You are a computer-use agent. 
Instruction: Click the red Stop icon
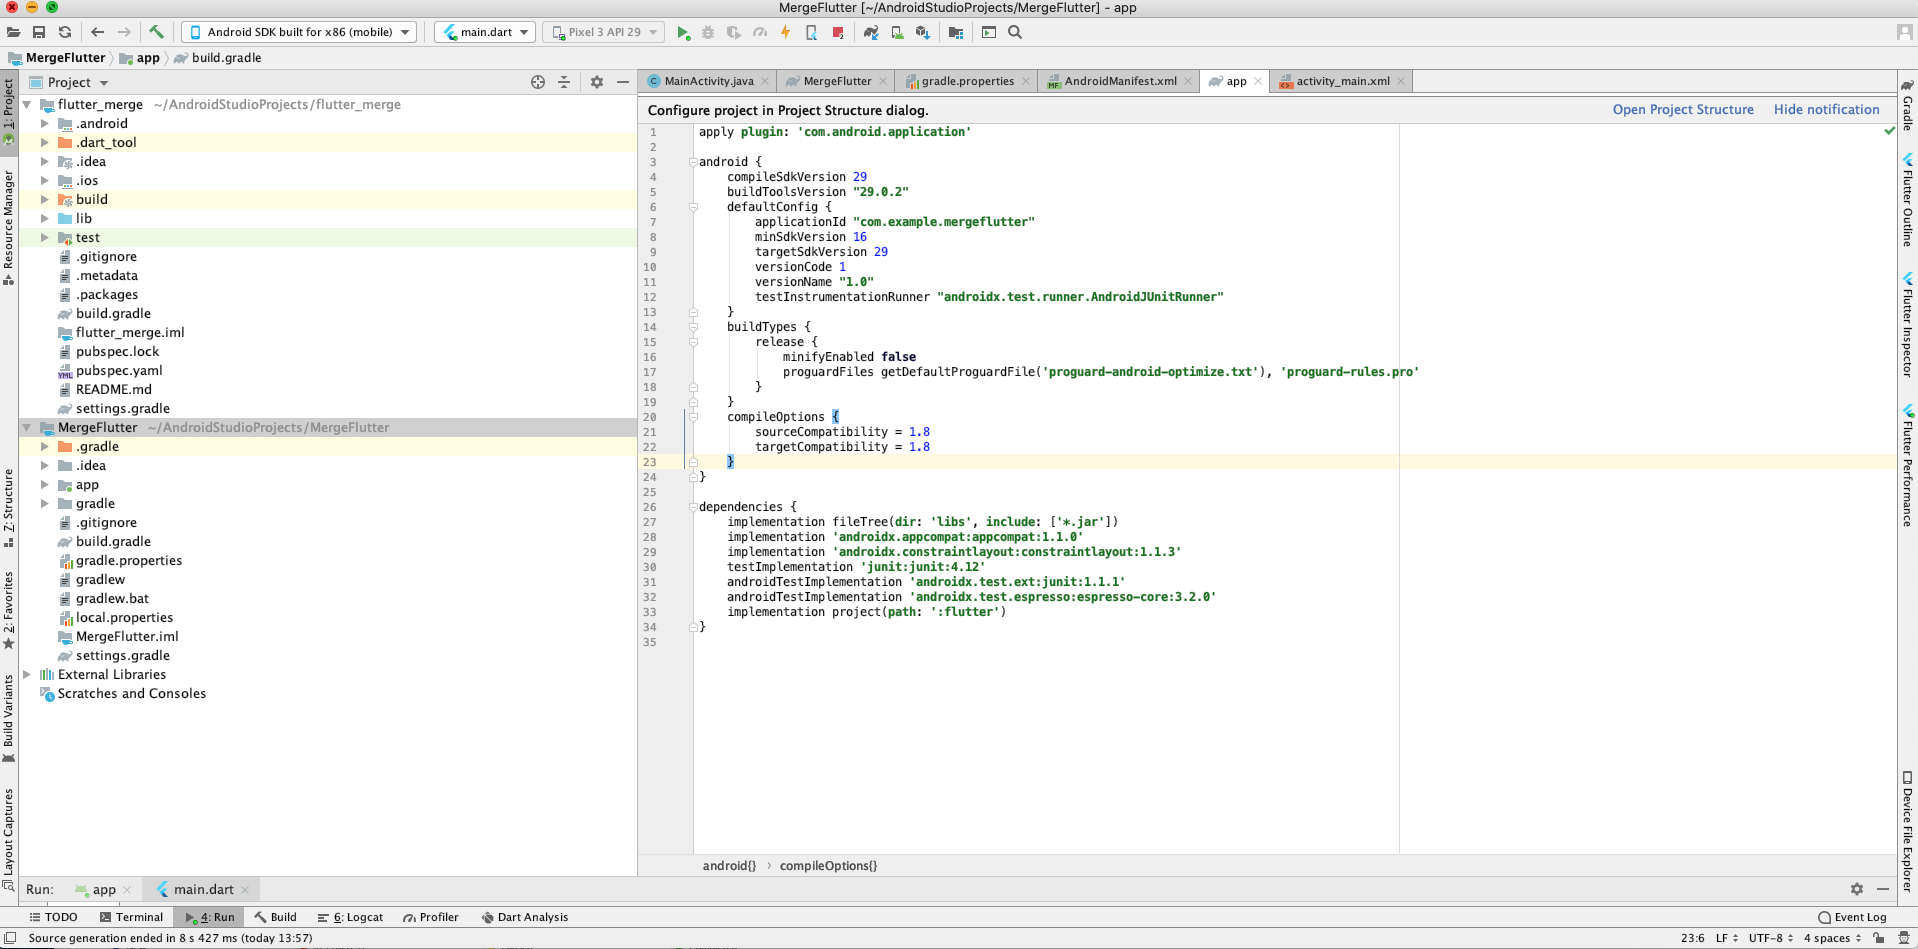tap(838, 32)
